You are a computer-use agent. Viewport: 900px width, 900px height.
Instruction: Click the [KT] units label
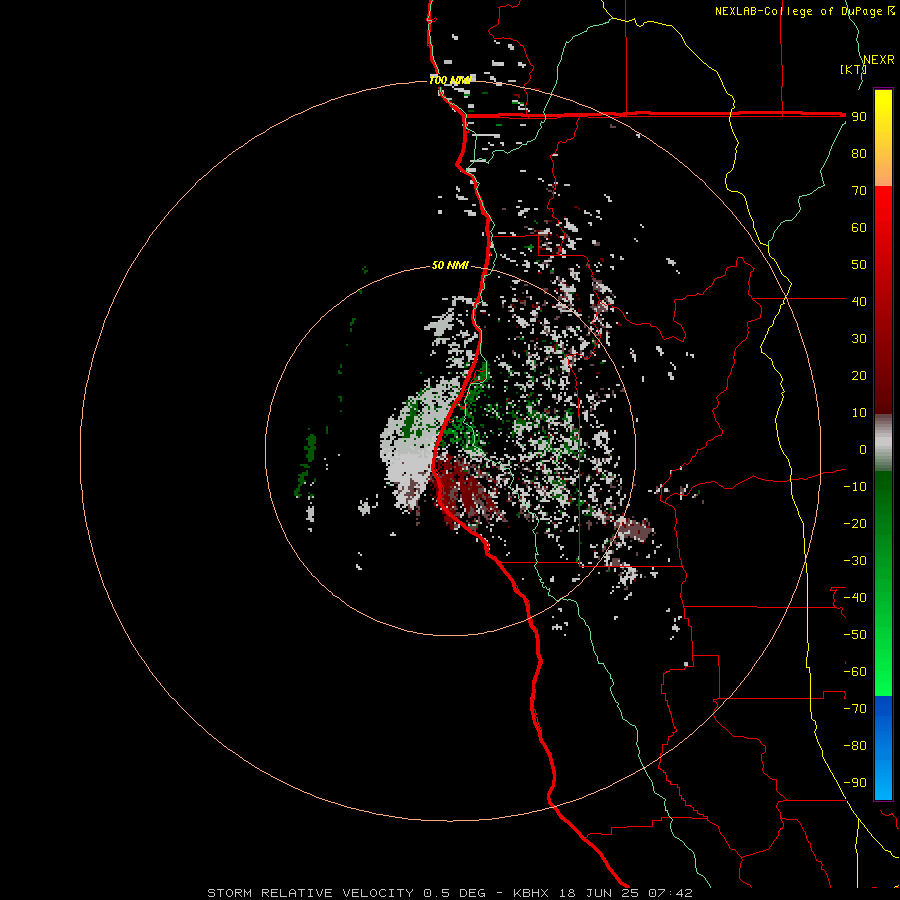(x=853, y=69)
